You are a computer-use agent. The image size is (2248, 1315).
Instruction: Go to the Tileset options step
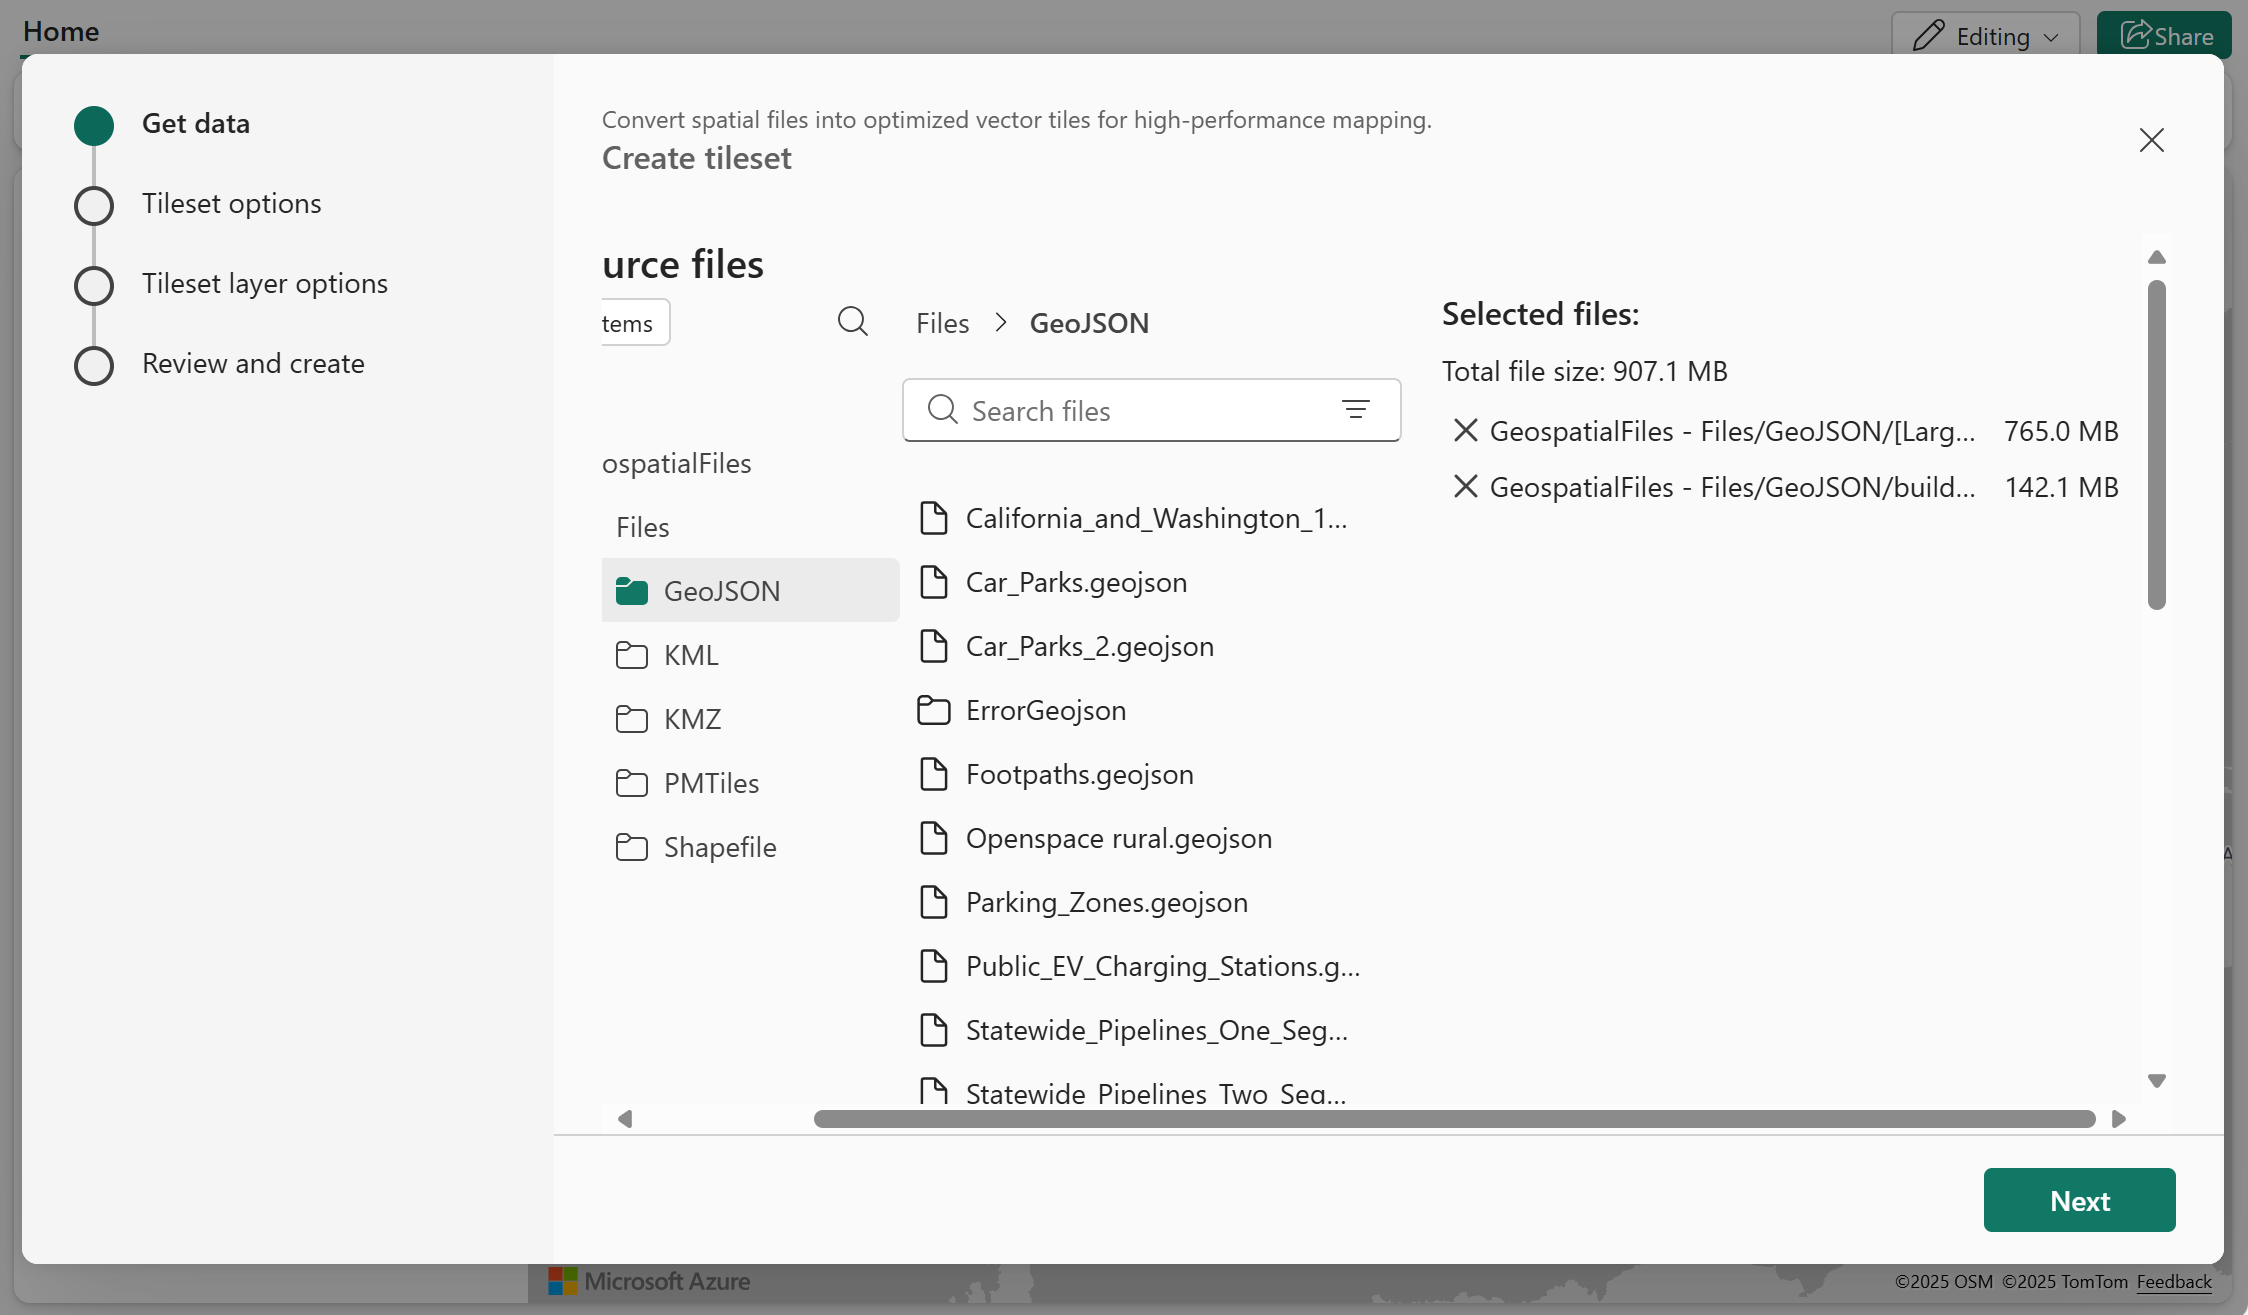point(231,204)
